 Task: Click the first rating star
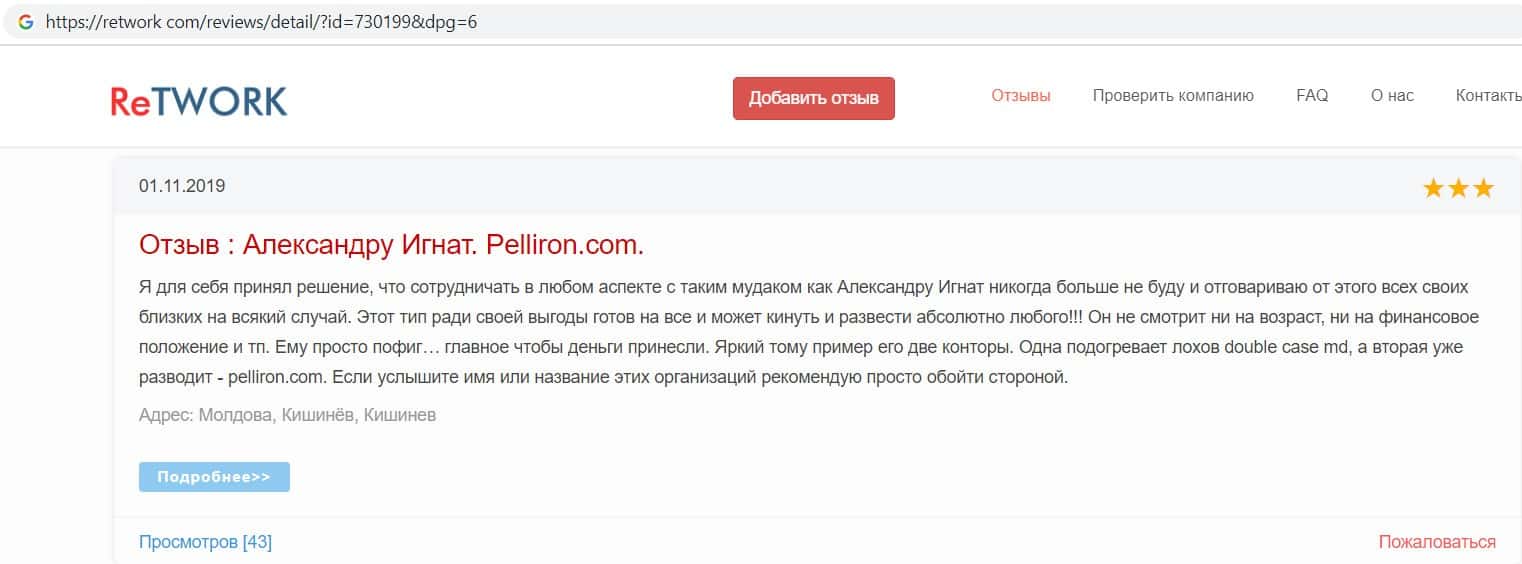[x=1433, y=188]
